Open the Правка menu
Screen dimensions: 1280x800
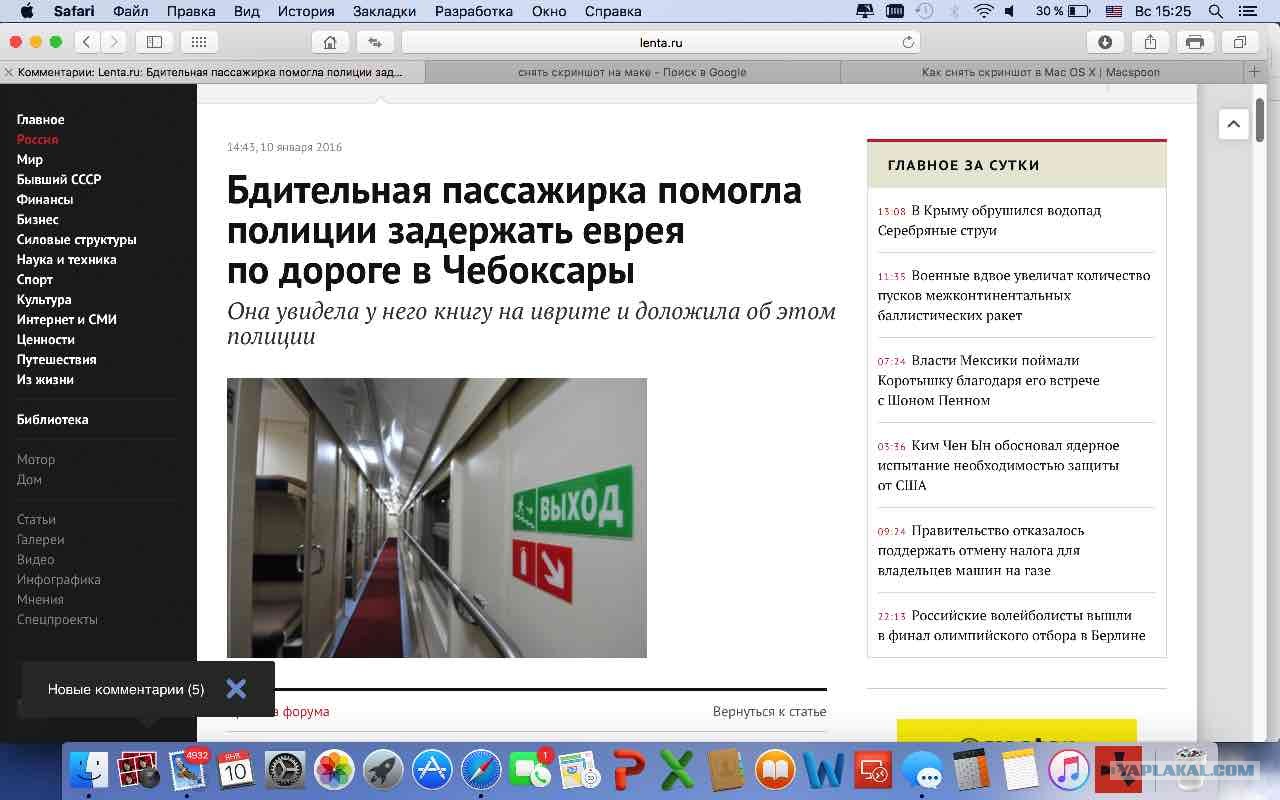coord(191,11)
